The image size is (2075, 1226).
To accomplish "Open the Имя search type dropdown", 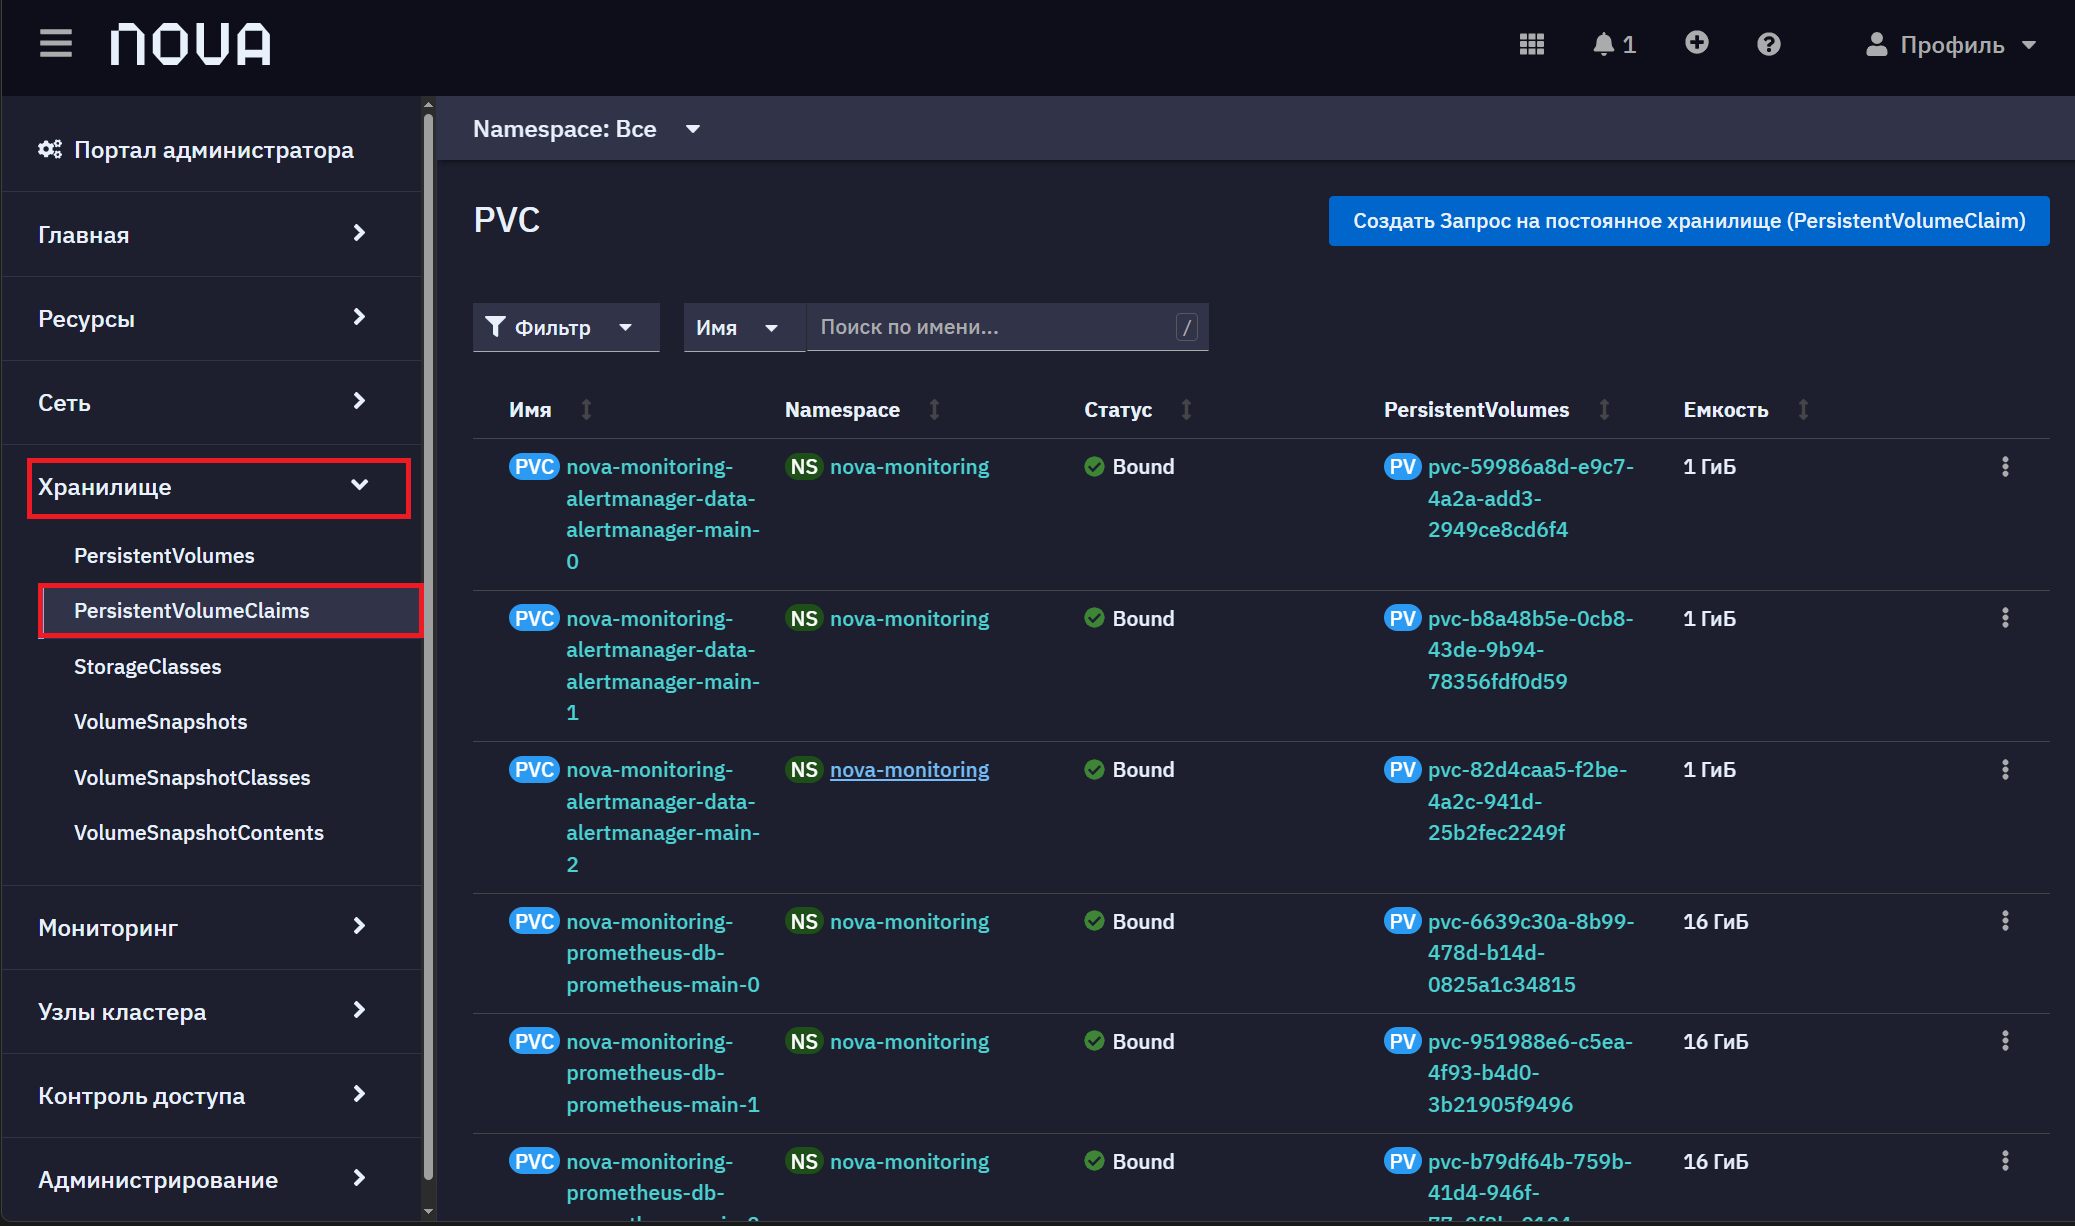I will [x=744, y=327].
